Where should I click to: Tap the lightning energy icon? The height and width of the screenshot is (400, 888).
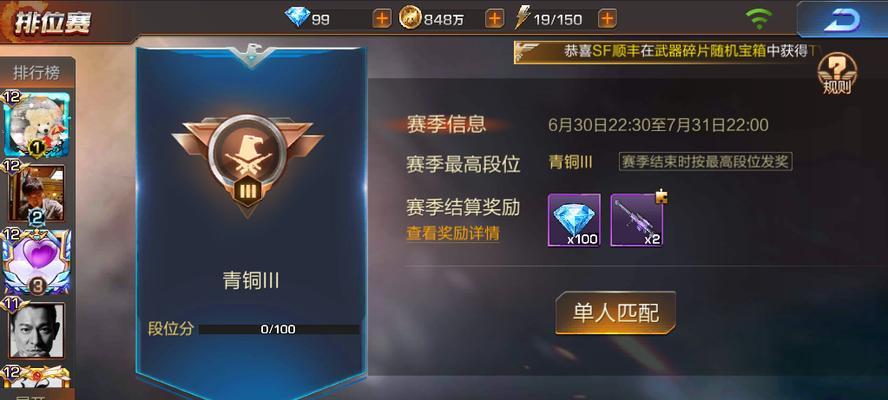click(522, 18)
